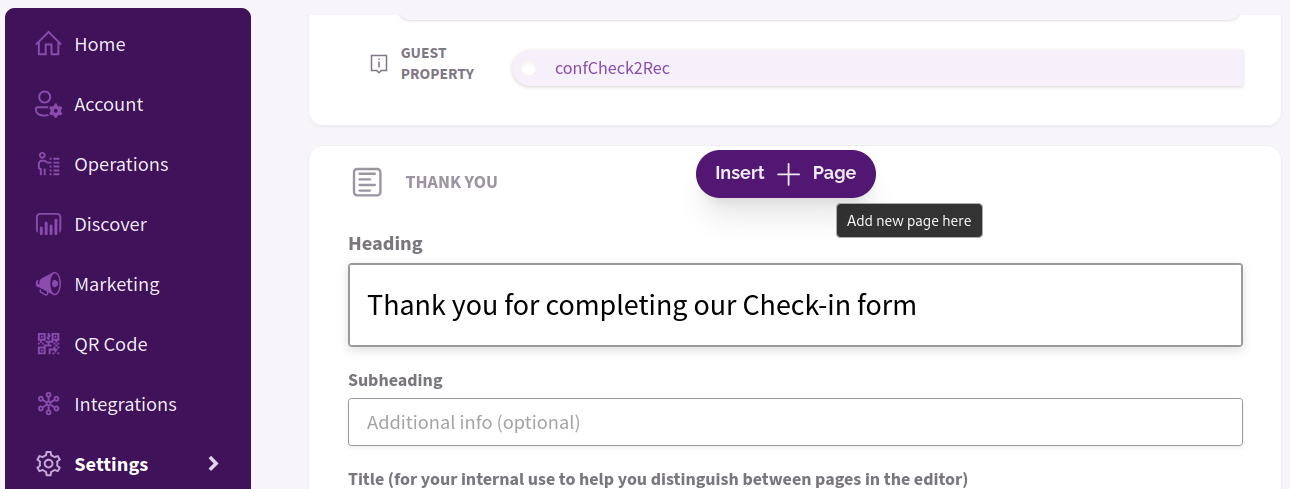Go to the Operations menu item
This screenshot has height=489, width=1290.
tap(121, 165)
